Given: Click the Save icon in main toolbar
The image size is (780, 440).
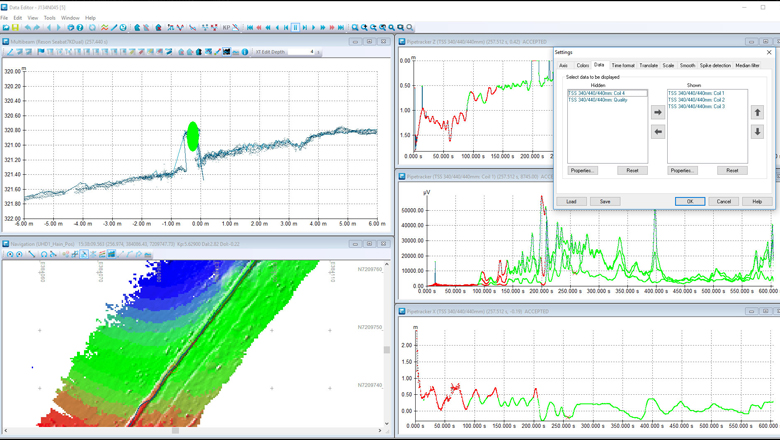Looking at the screenshot, I should coord(17,28).
